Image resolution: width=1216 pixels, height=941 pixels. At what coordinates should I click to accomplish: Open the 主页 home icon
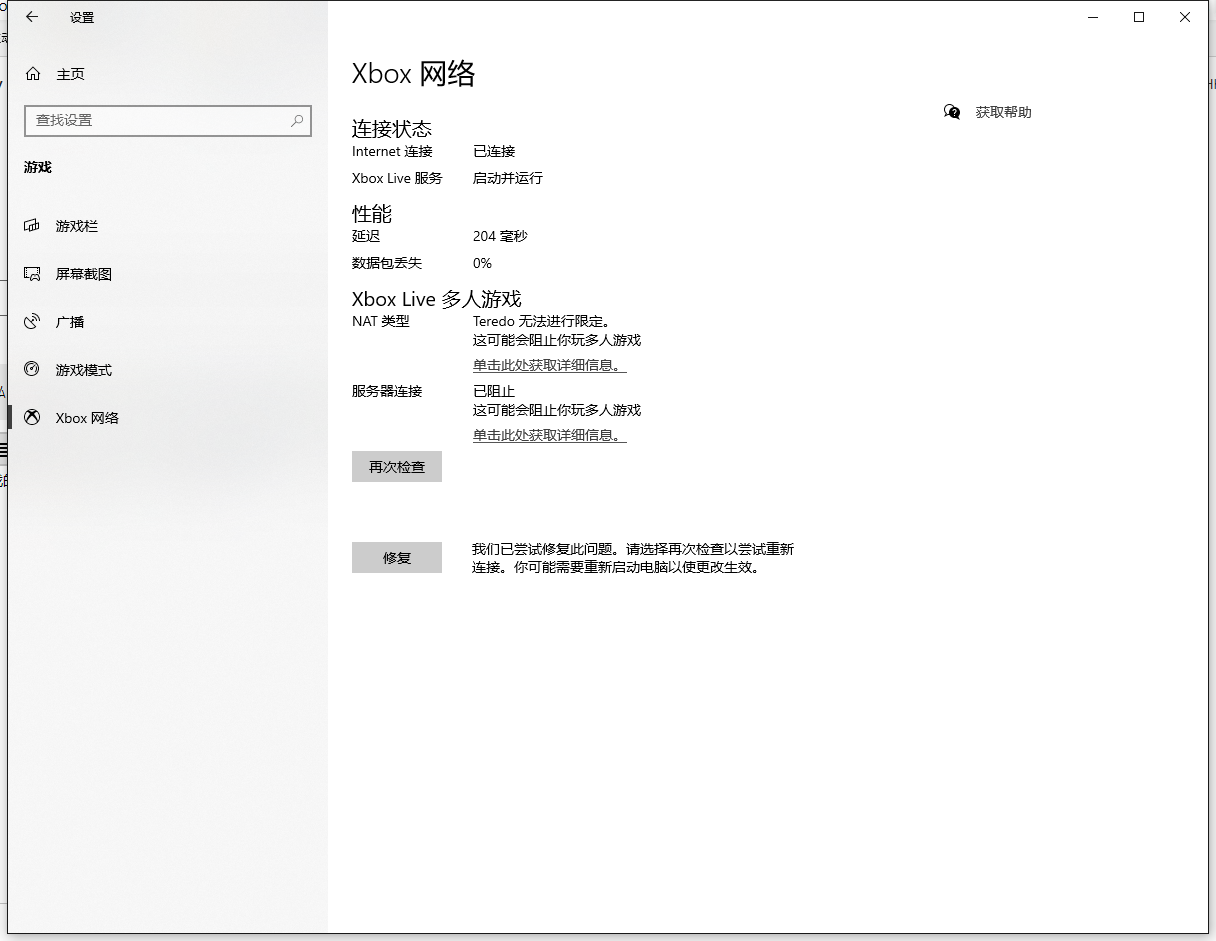[33, 74]
